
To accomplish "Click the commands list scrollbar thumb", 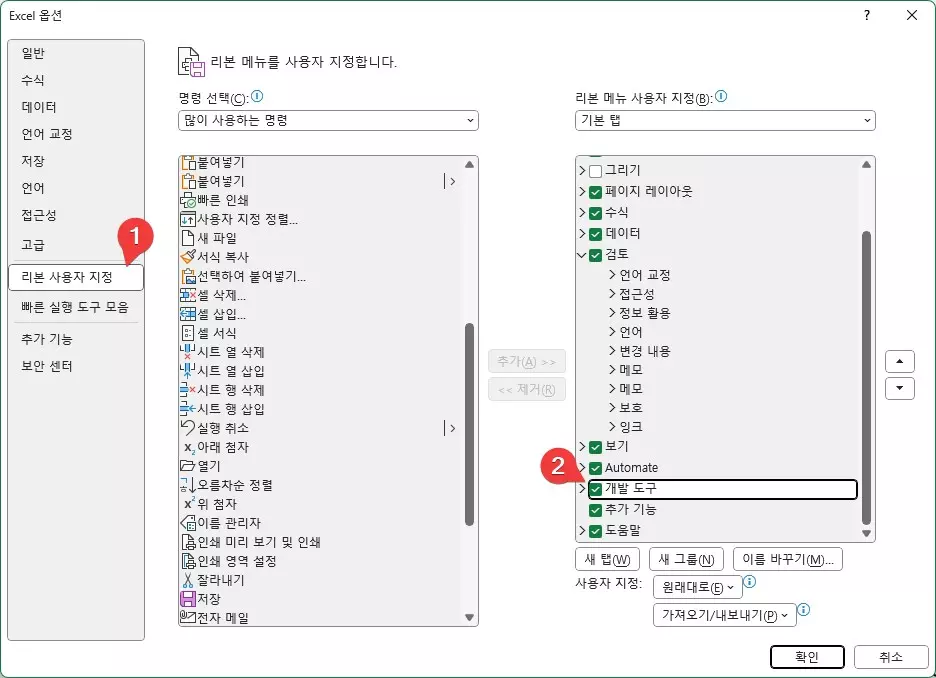I will [469, 424].
